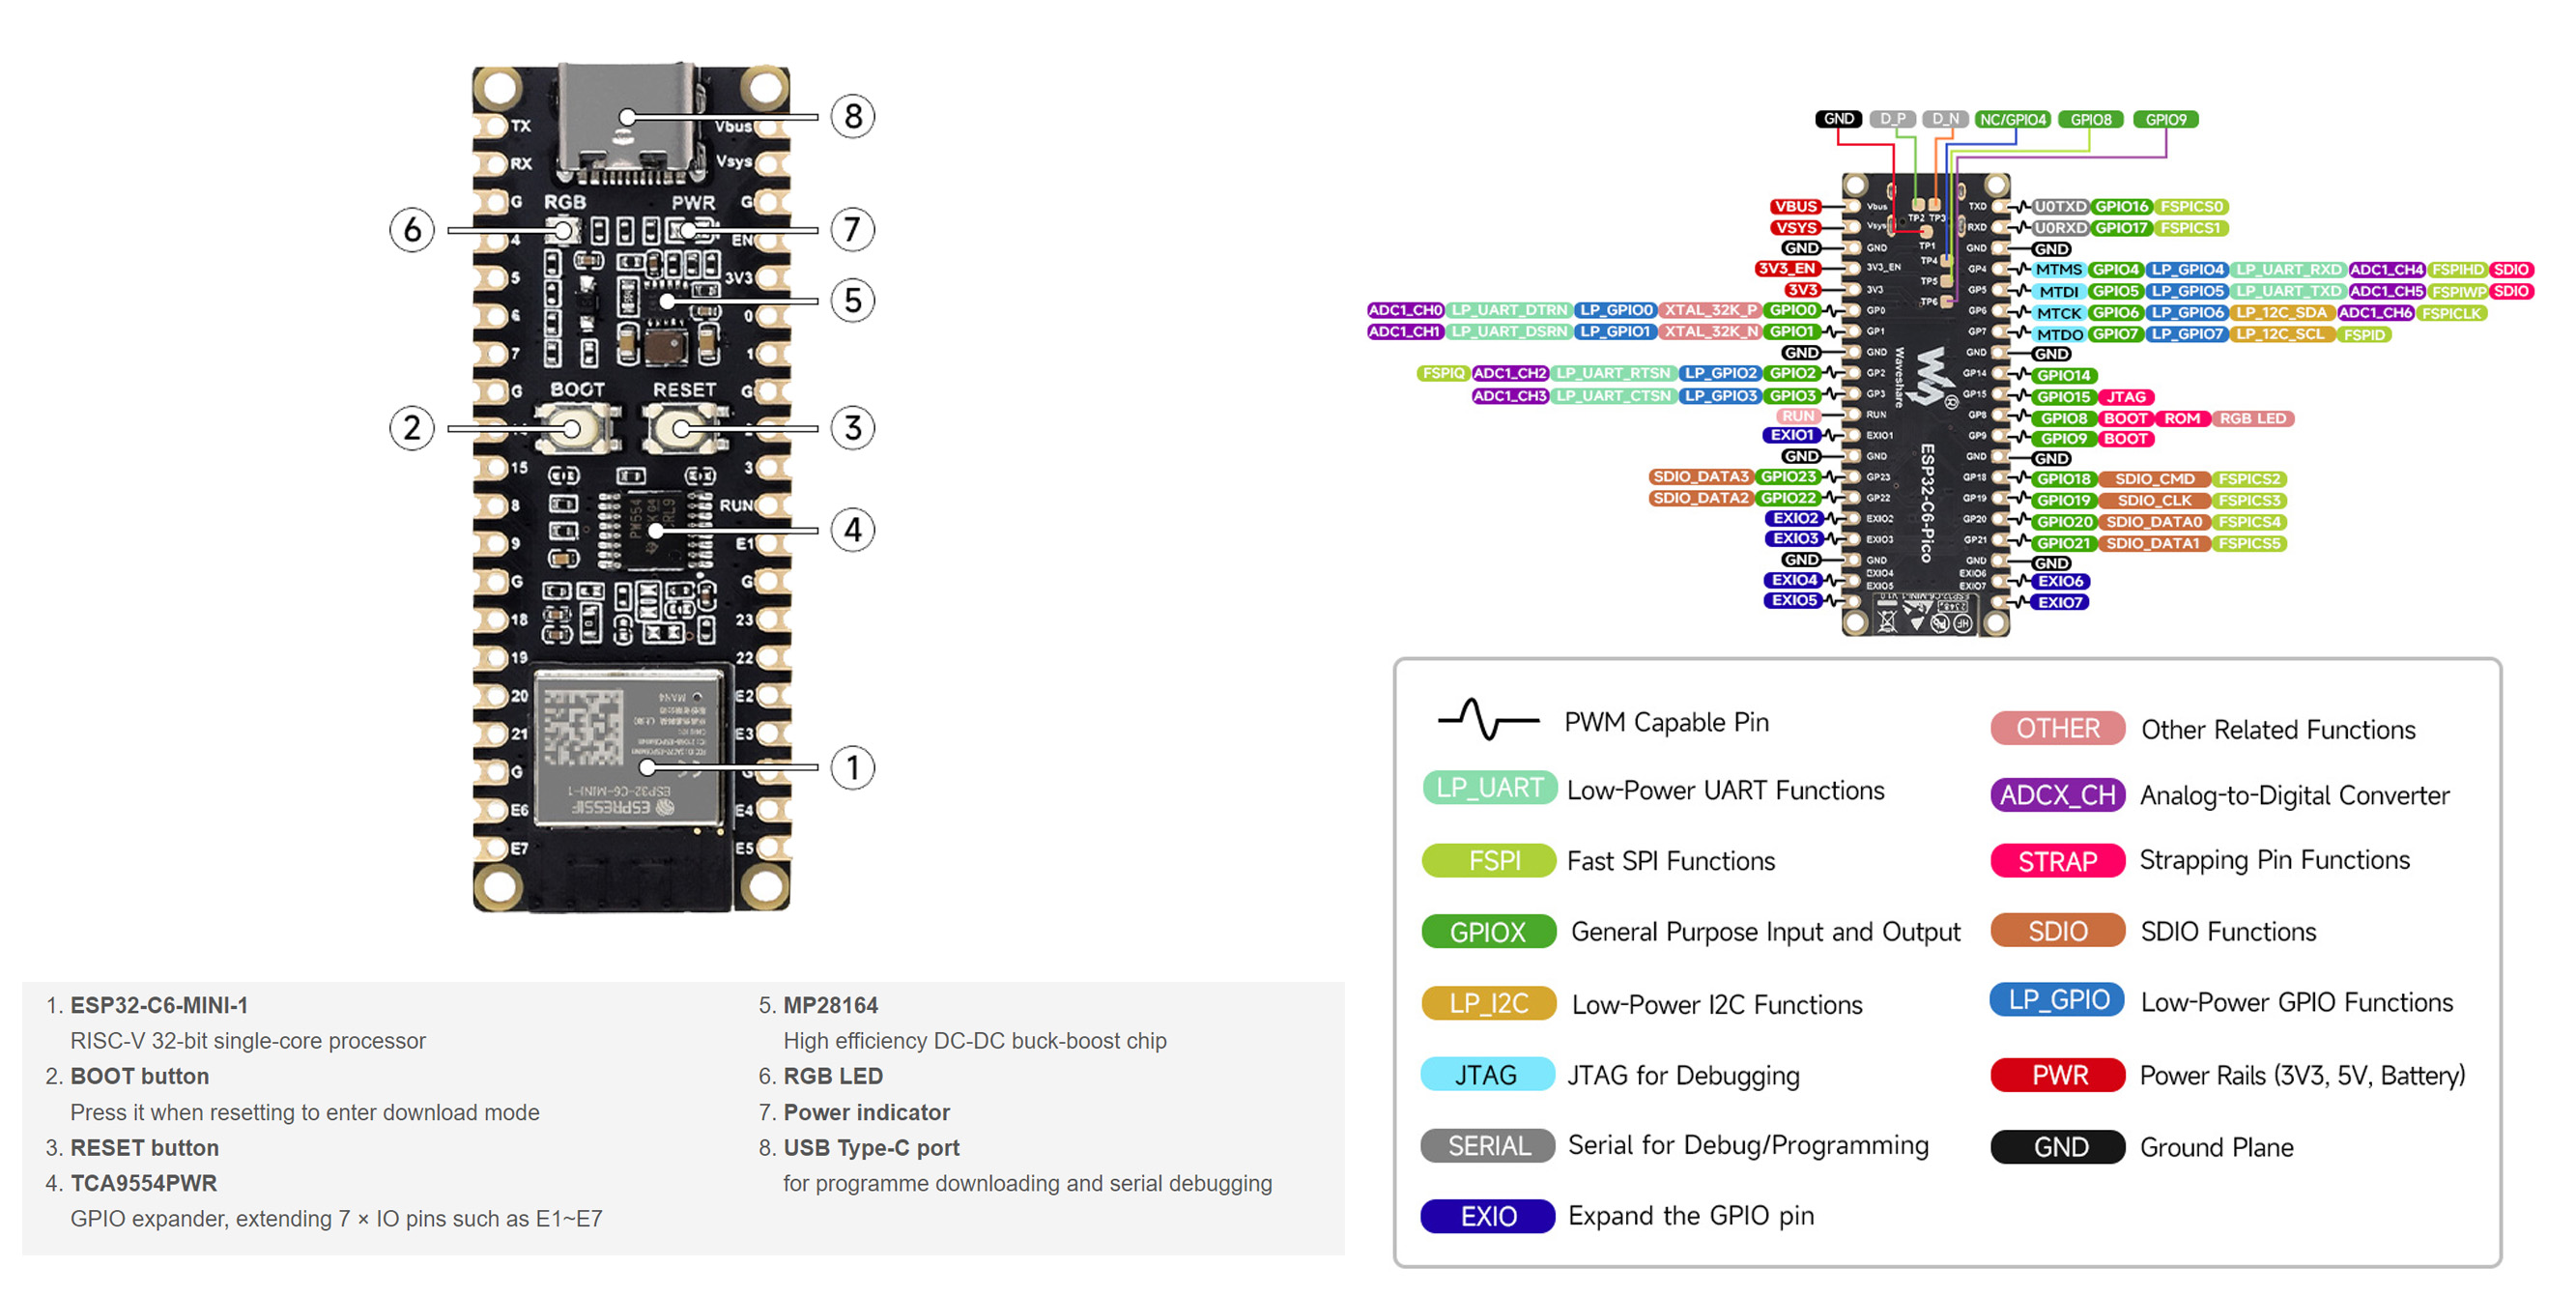Click the PWM Capable Pin waveform symbol in the legend
Screen dimensions: 2576x1296
click(x=1488, y=718)
